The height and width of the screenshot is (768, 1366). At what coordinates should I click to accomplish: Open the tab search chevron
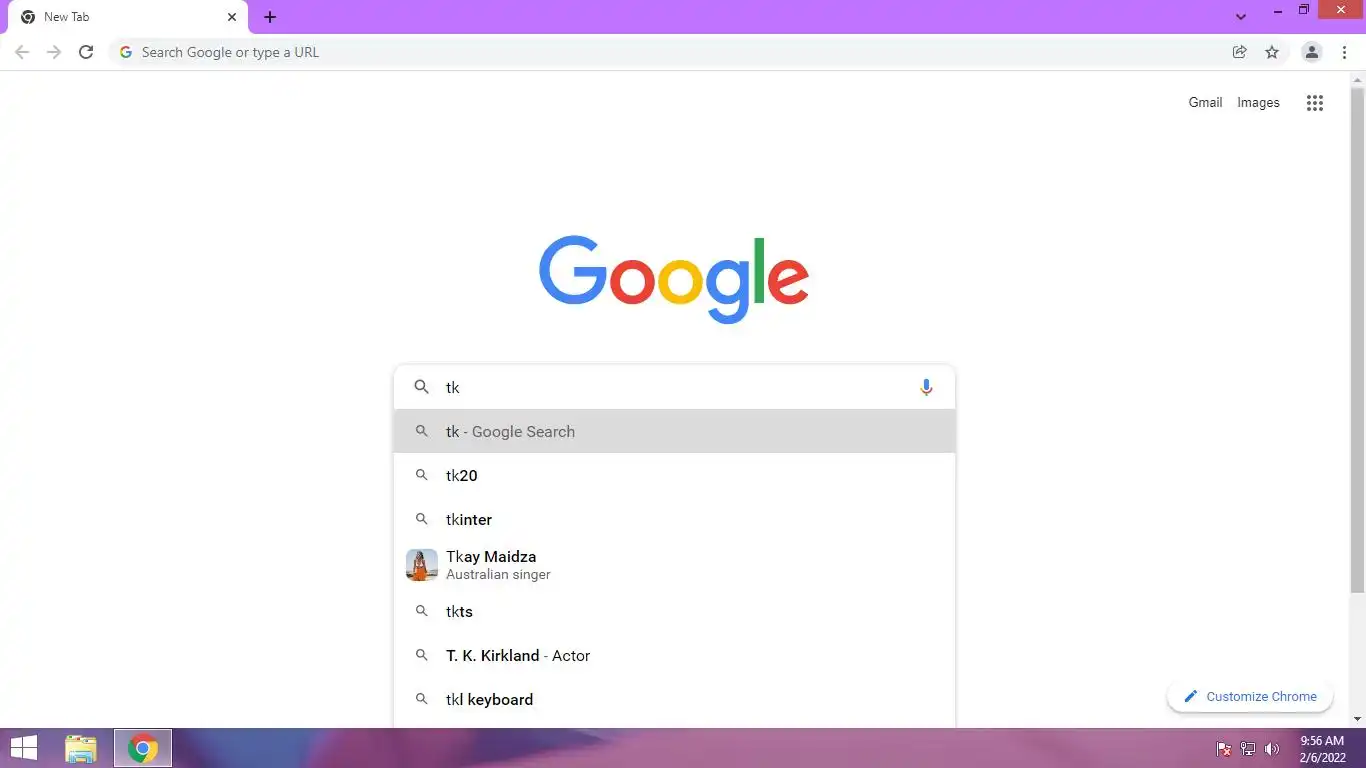pos(1241,17)
